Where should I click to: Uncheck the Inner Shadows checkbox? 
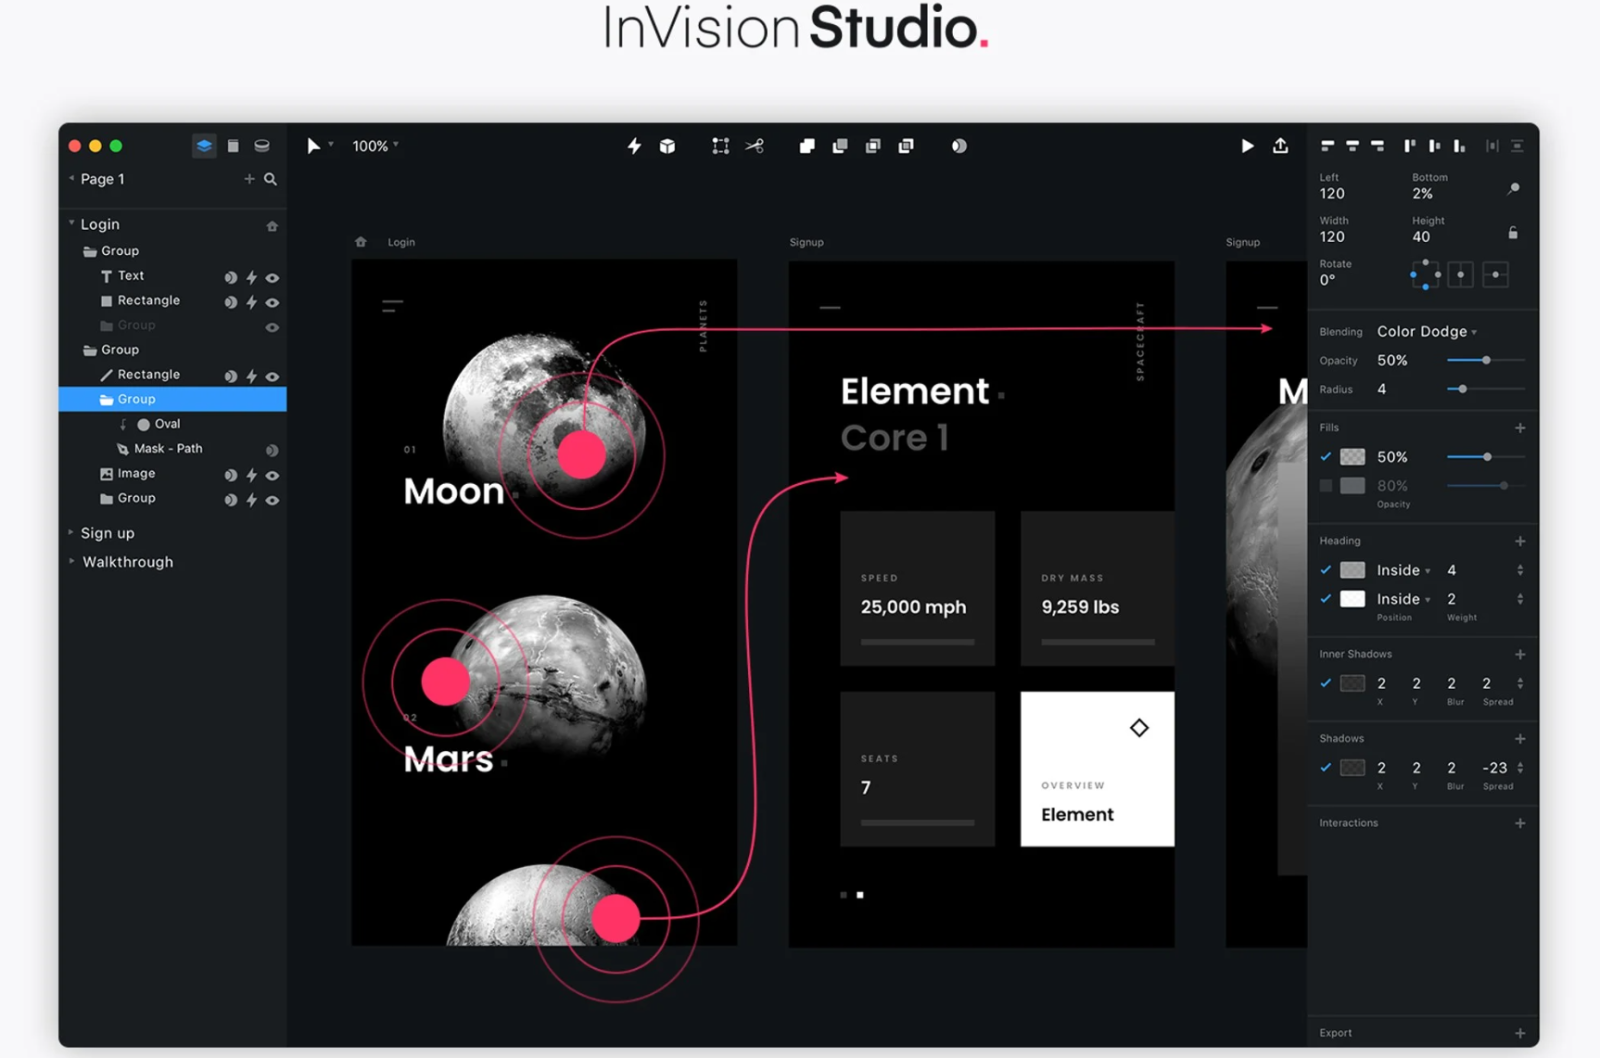point(1326,683)
